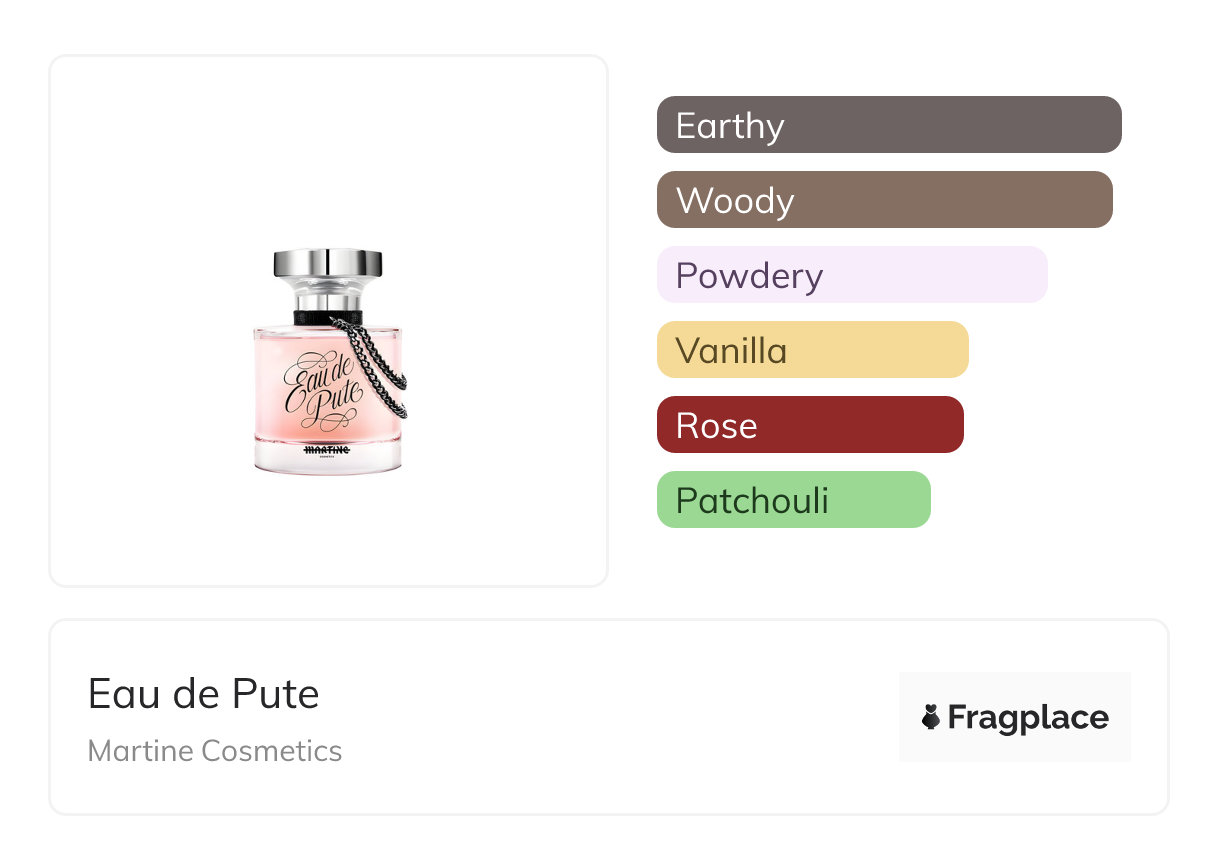Select the Woody accord bar
Screen dimensions: 1218x864
click(884, 200)
